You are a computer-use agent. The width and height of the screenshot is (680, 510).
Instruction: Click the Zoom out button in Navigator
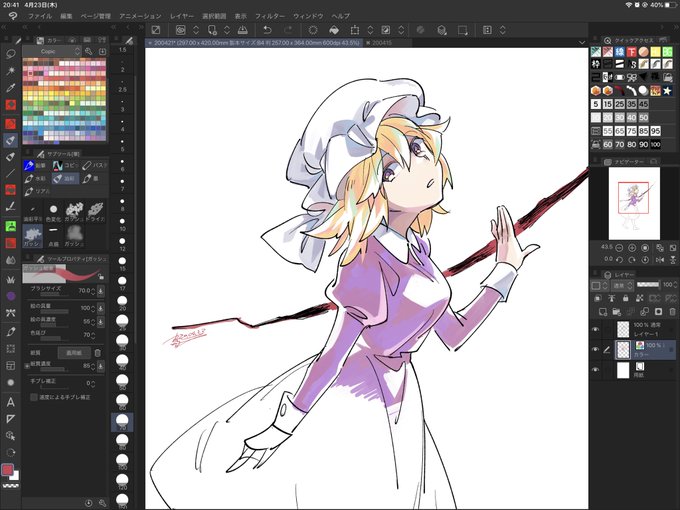click(x=619, y=248)
